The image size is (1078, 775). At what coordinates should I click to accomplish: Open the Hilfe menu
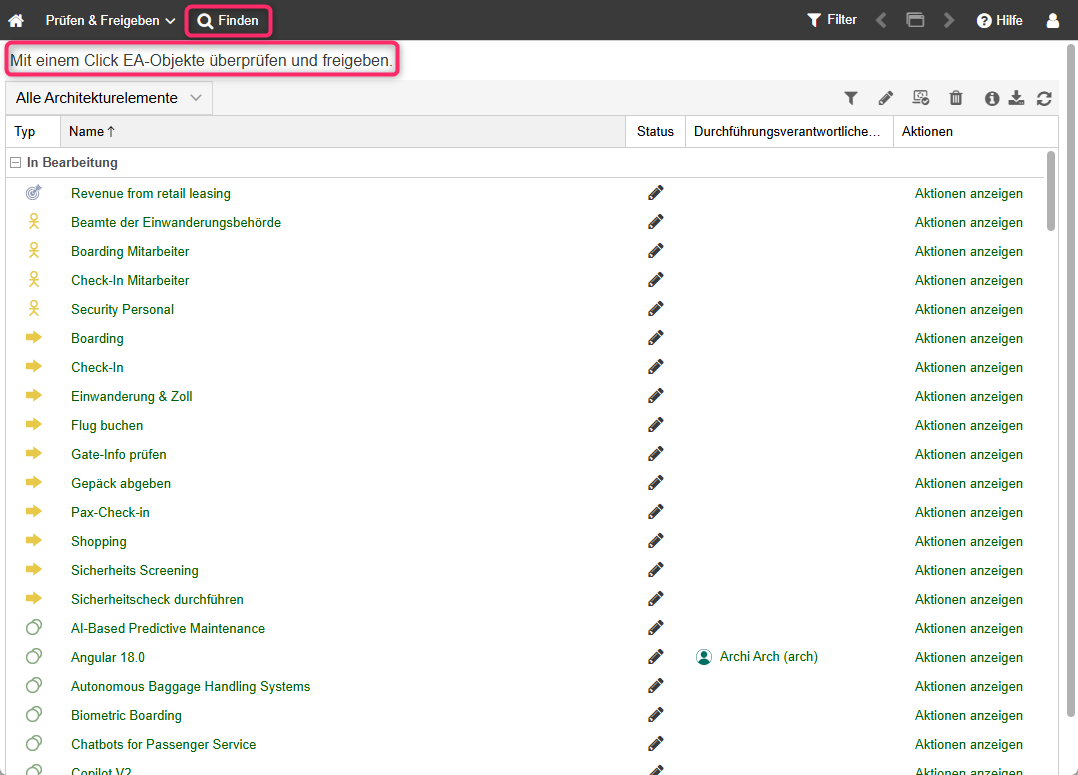(x=999, y=20)
